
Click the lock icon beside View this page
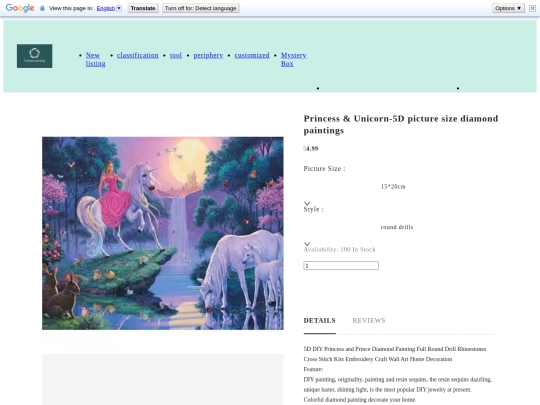(42, 8)
